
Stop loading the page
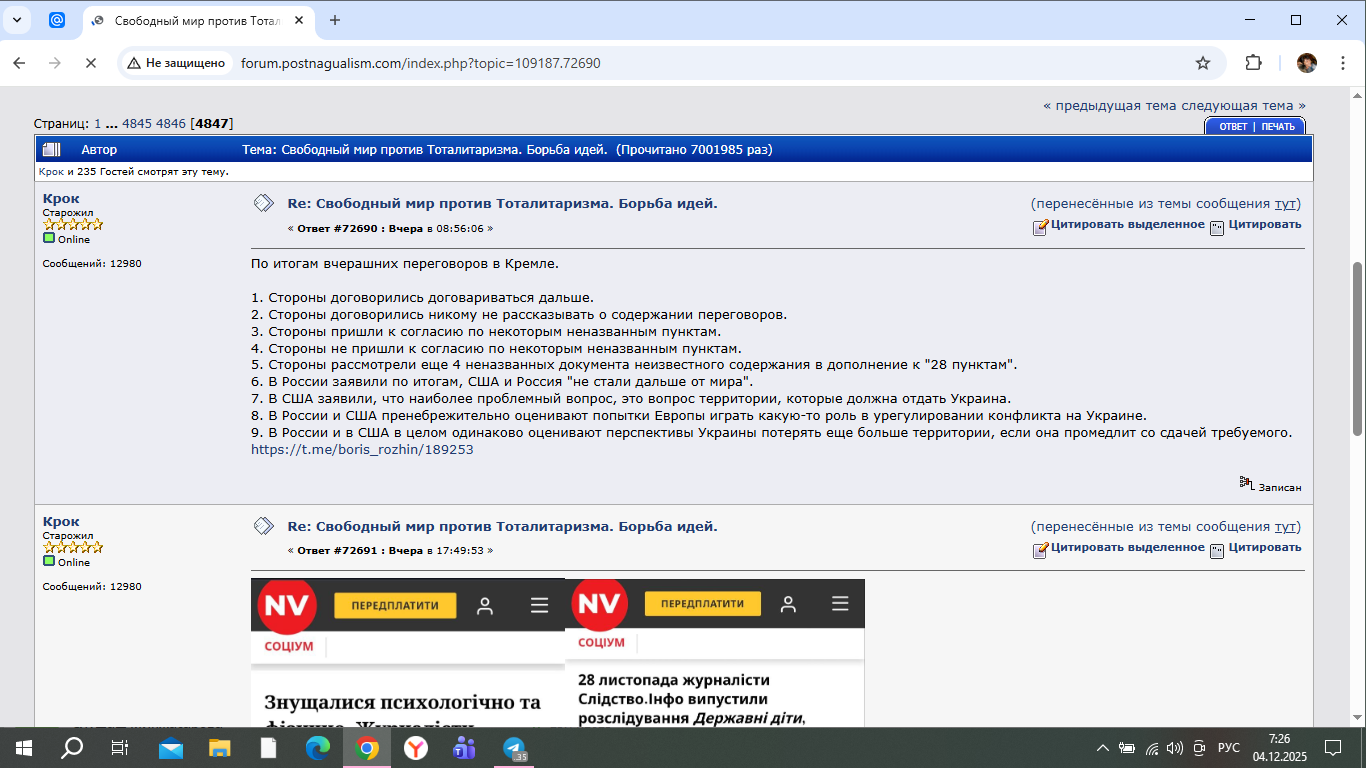point(89,63)
